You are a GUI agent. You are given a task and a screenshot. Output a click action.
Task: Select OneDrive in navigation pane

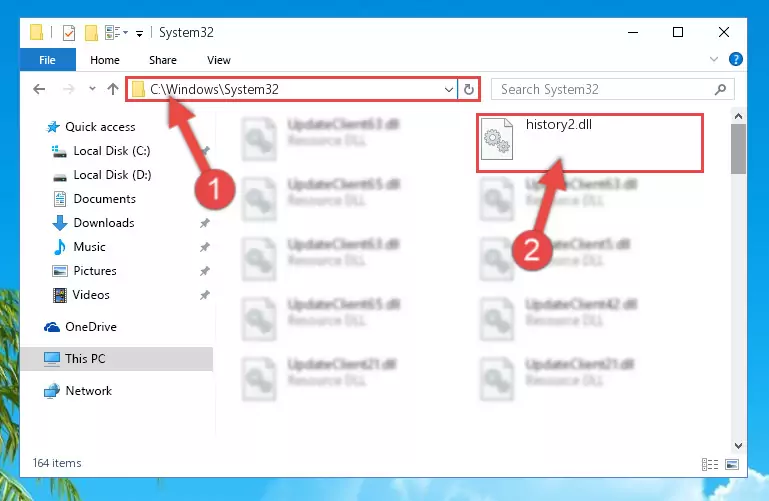[x=91, y=327]
